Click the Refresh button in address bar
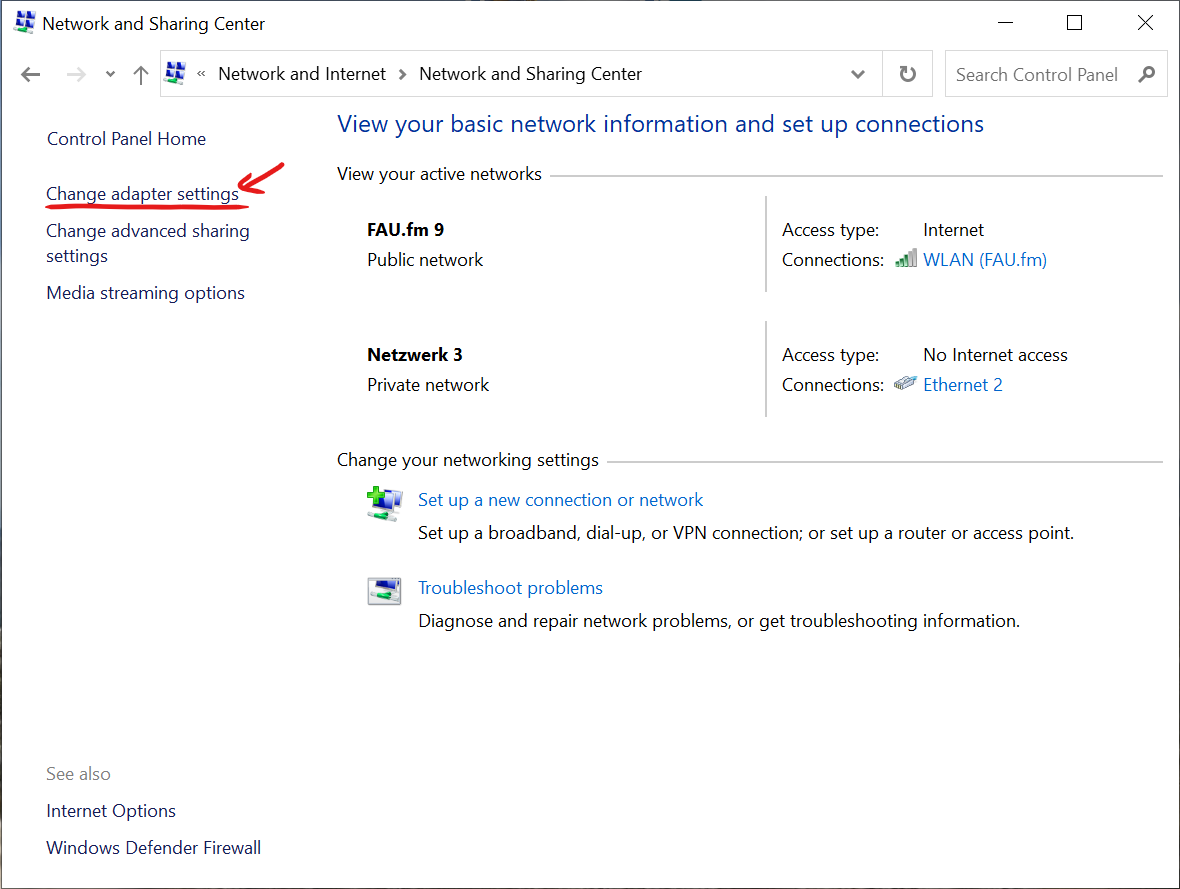The height and width of the screenshot is (889, 1180). 907,74
